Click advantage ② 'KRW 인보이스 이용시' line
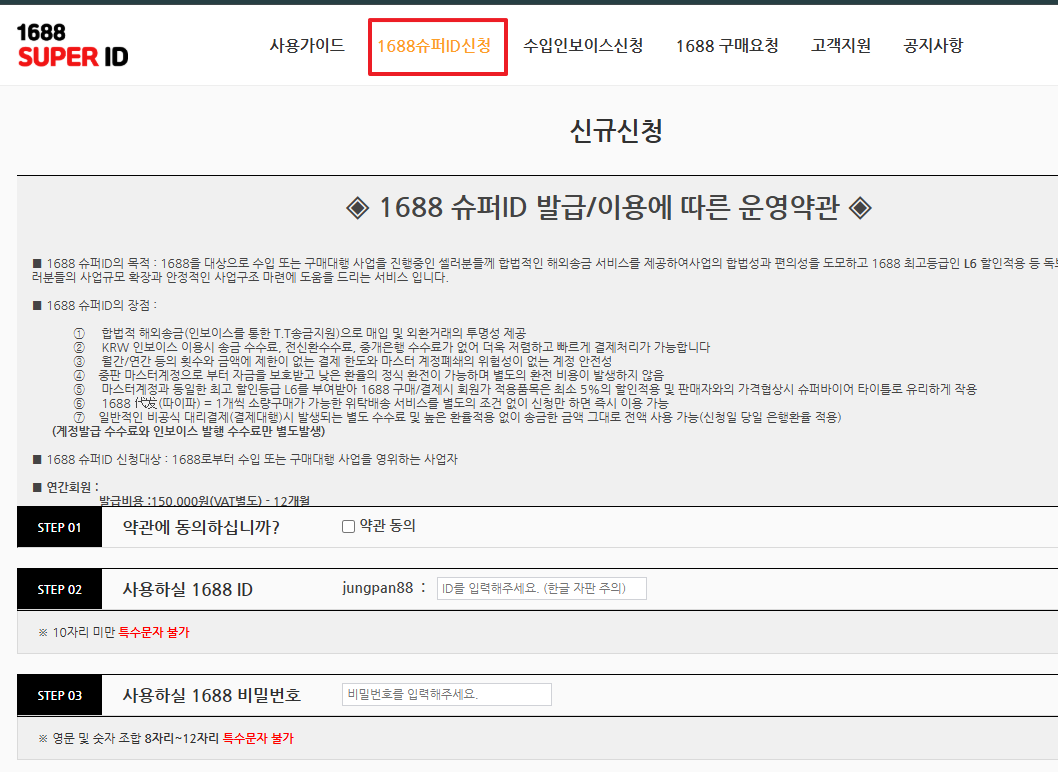 (392, 347)
